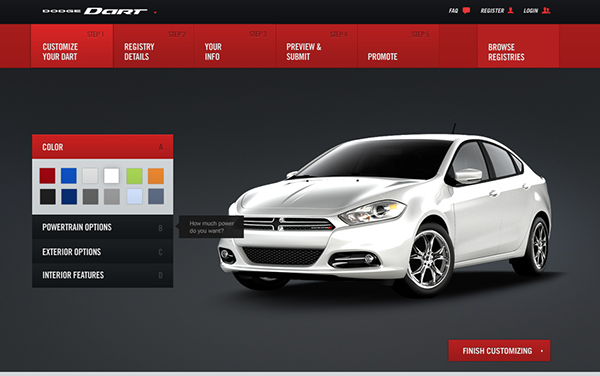This screenshot has height=376, width=600.
Task: Click the Register person icon
Action: 510,10
